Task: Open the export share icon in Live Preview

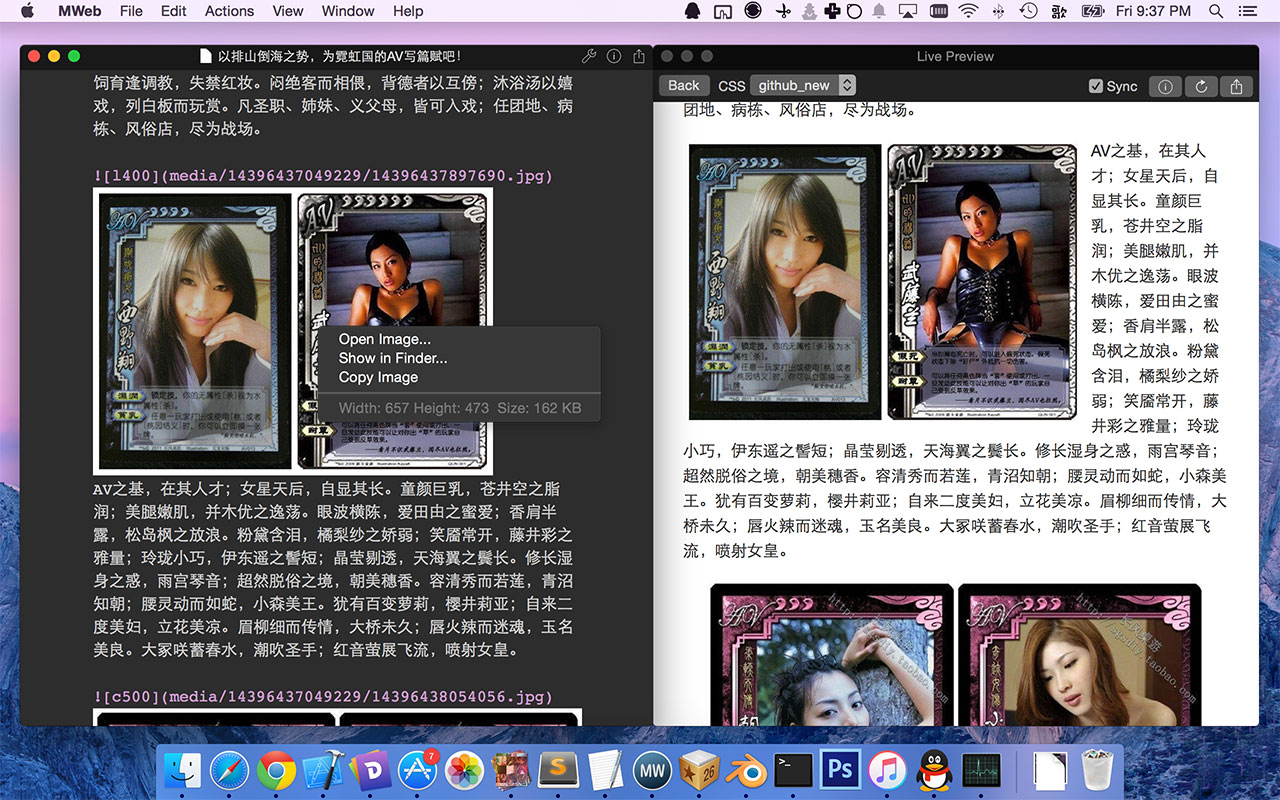Action: (x=1237, y=86)
